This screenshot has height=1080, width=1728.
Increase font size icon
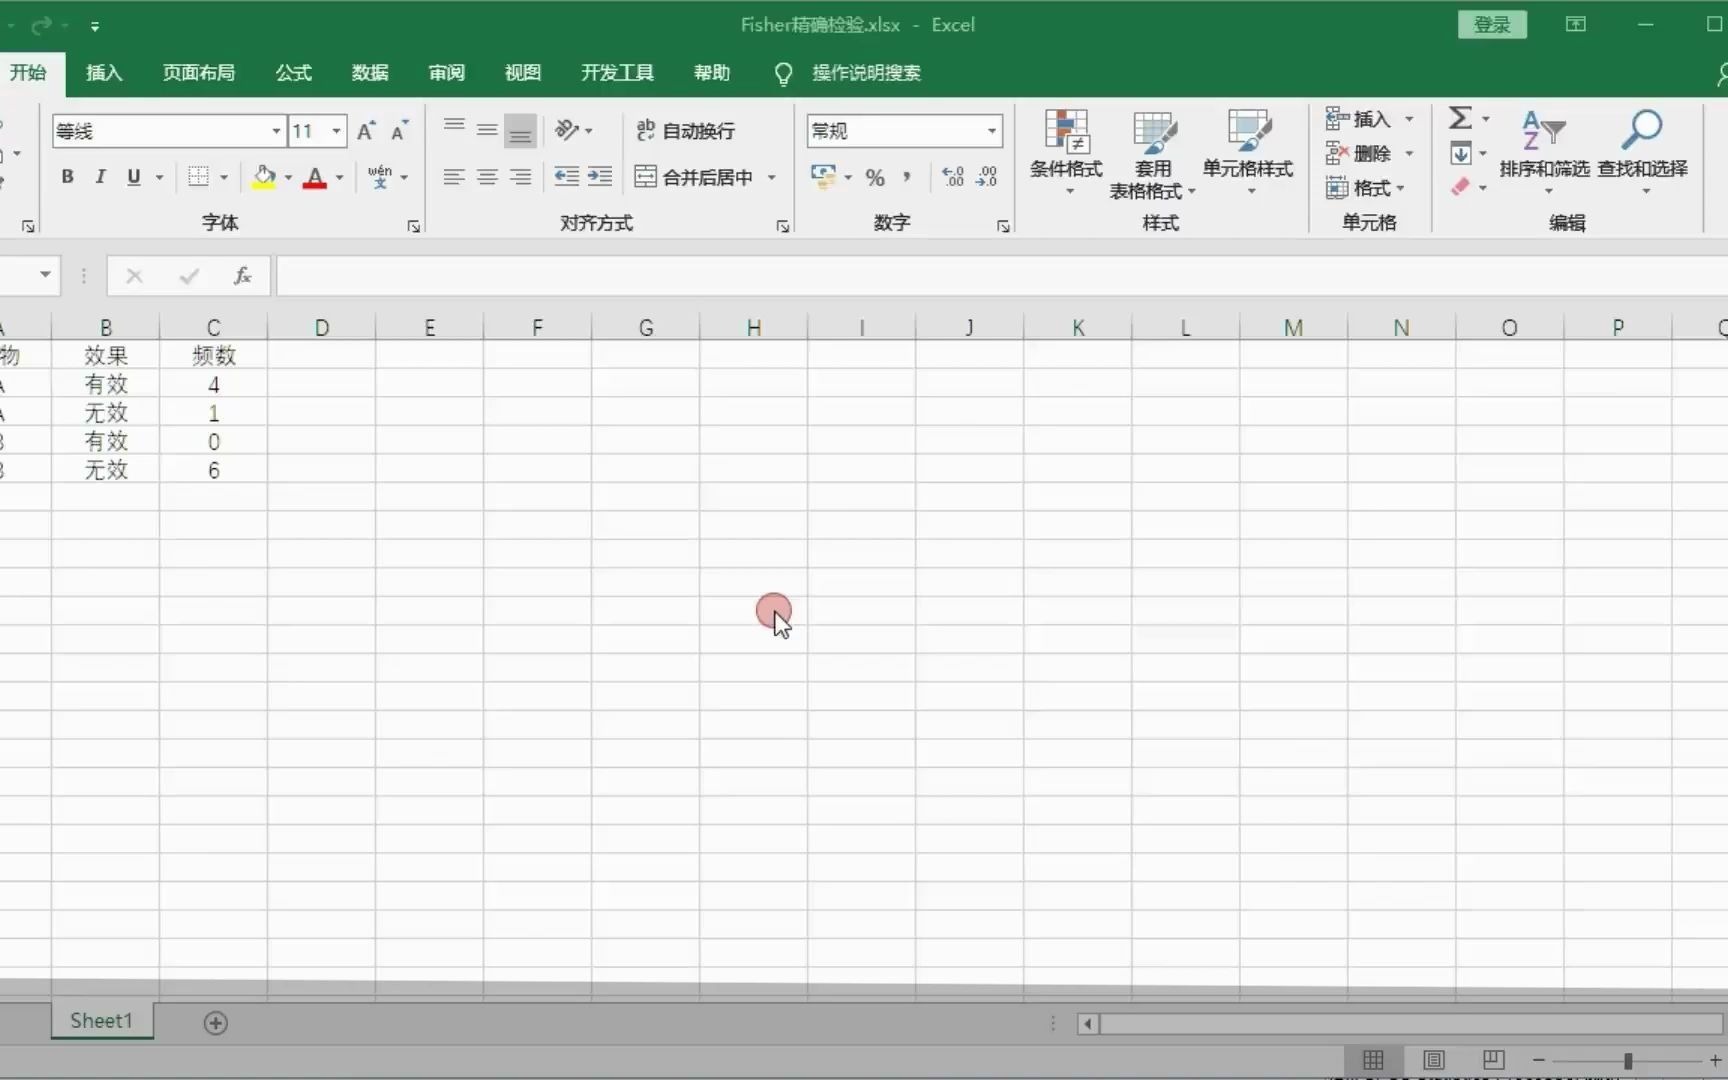tap(366, 130)
